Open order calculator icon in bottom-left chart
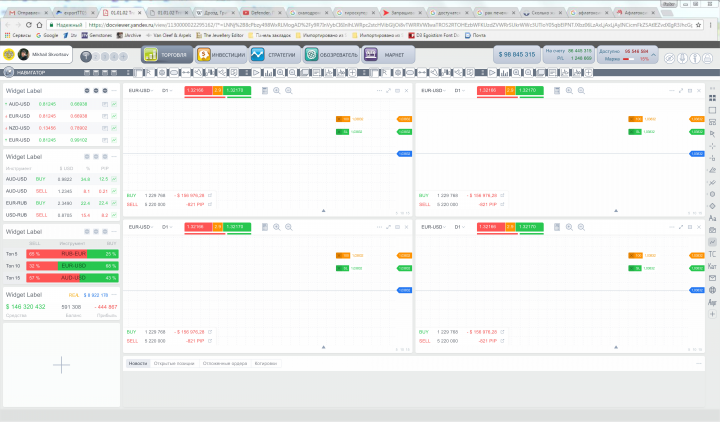This screenshot has width=720, height=422. (265, 227)
